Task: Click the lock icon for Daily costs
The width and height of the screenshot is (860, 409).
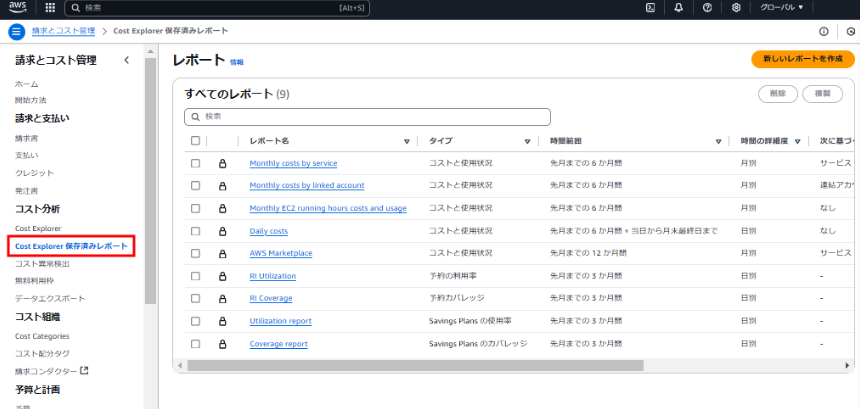Action: click(x=222, y=231)
